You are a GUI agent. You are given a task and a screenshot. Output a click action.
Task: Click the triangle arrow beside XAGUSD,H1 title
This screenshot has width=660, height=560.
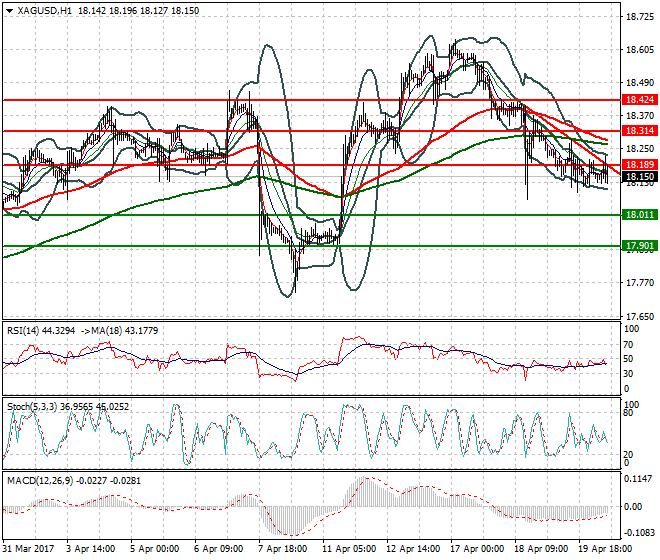coord(10,11)
